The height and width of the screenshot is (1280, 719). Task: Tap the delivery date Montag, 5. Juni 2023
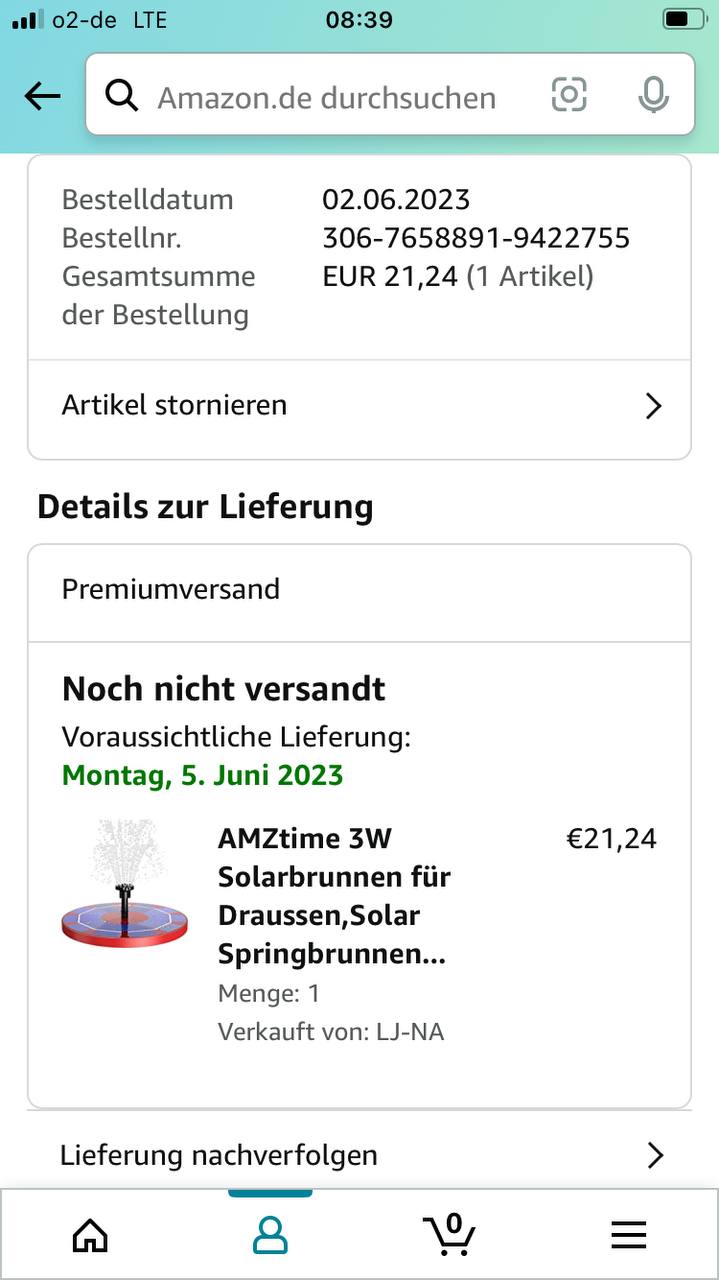[203, 775]
